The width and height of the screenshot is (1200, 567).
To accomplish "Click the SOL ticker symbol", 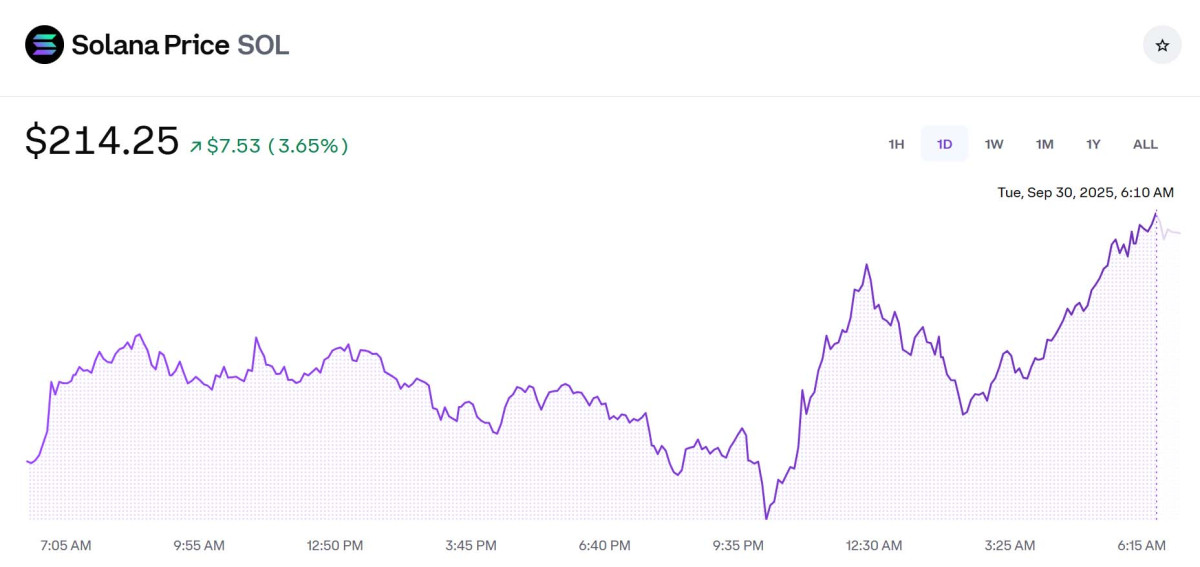I will tap(263, 45).
